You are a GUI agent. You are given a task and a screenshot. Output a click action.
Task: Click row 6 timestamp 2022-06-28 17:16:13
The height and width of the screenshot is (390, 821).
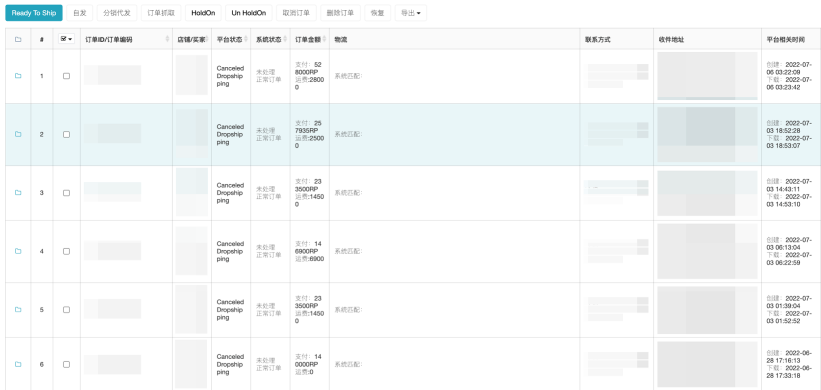789,357
